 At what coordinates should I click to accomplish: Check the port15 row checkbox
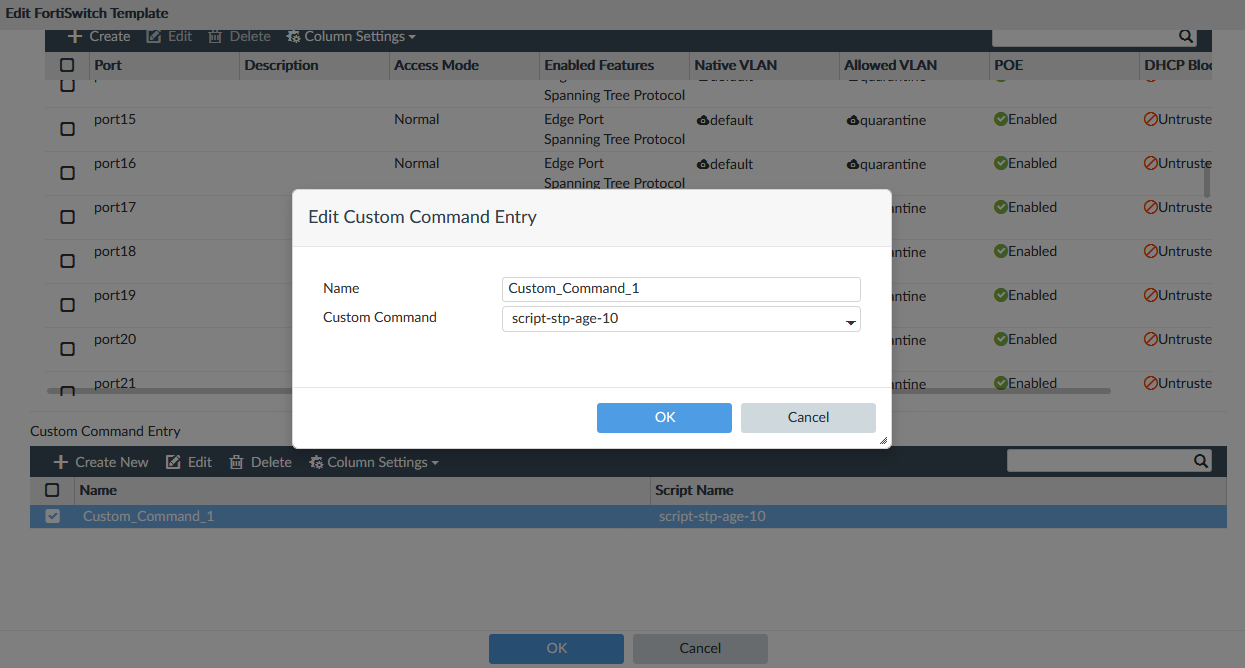point(67,129)
